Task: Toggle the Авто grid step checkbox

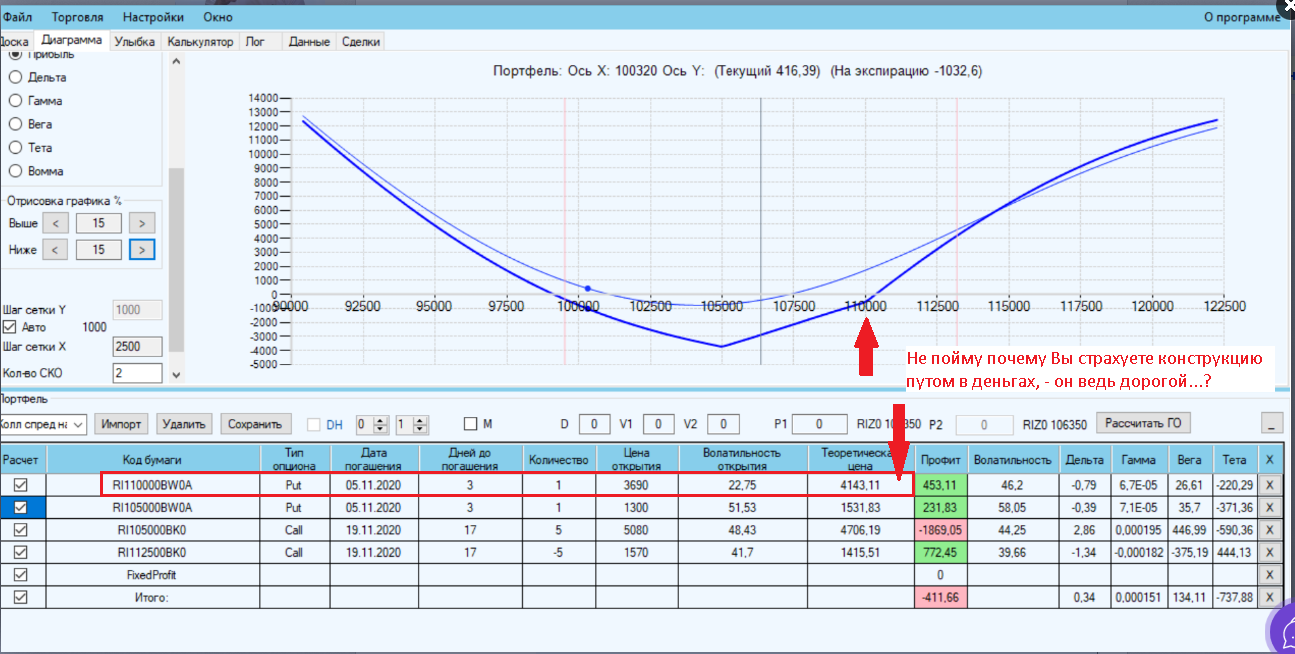Action: pyautogui.click(x=11, y=327)
